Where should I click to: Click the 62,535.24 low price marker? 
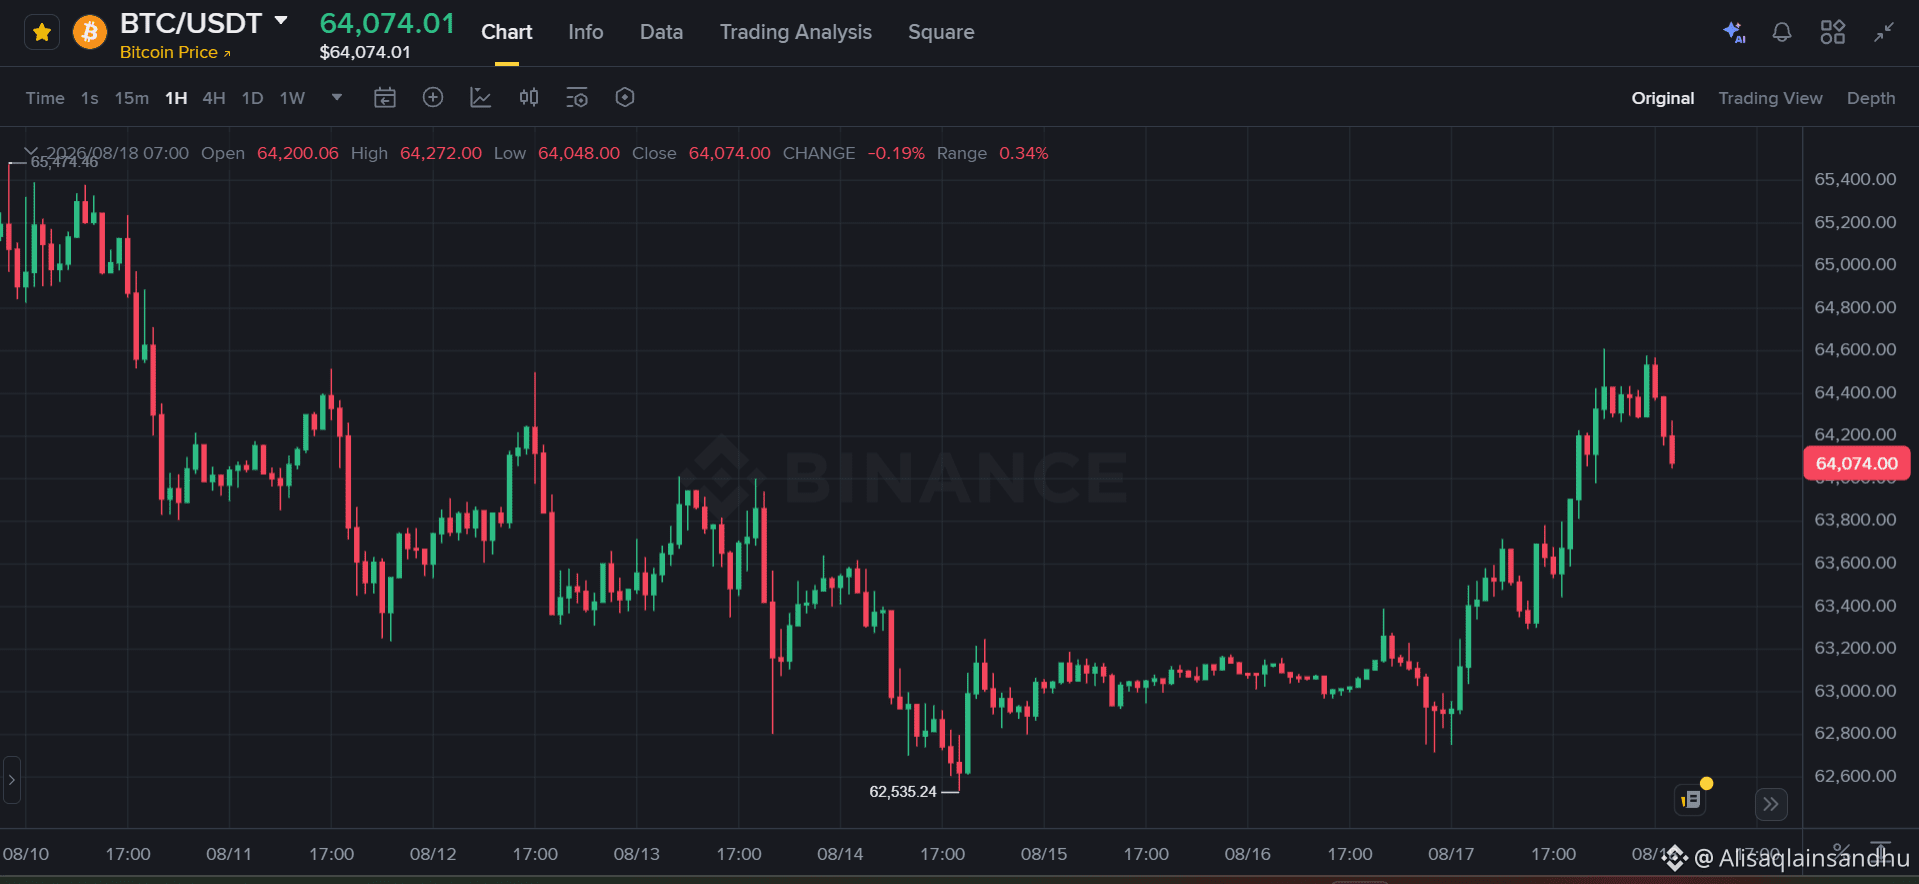click(x=902, y=791)
